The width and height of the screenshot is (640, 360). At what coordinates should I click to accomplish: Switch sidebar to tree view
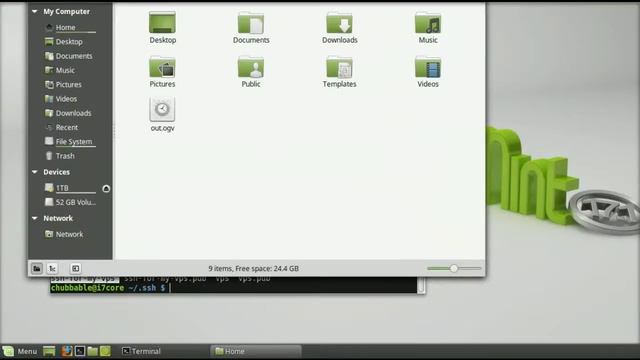coord(52,269)
